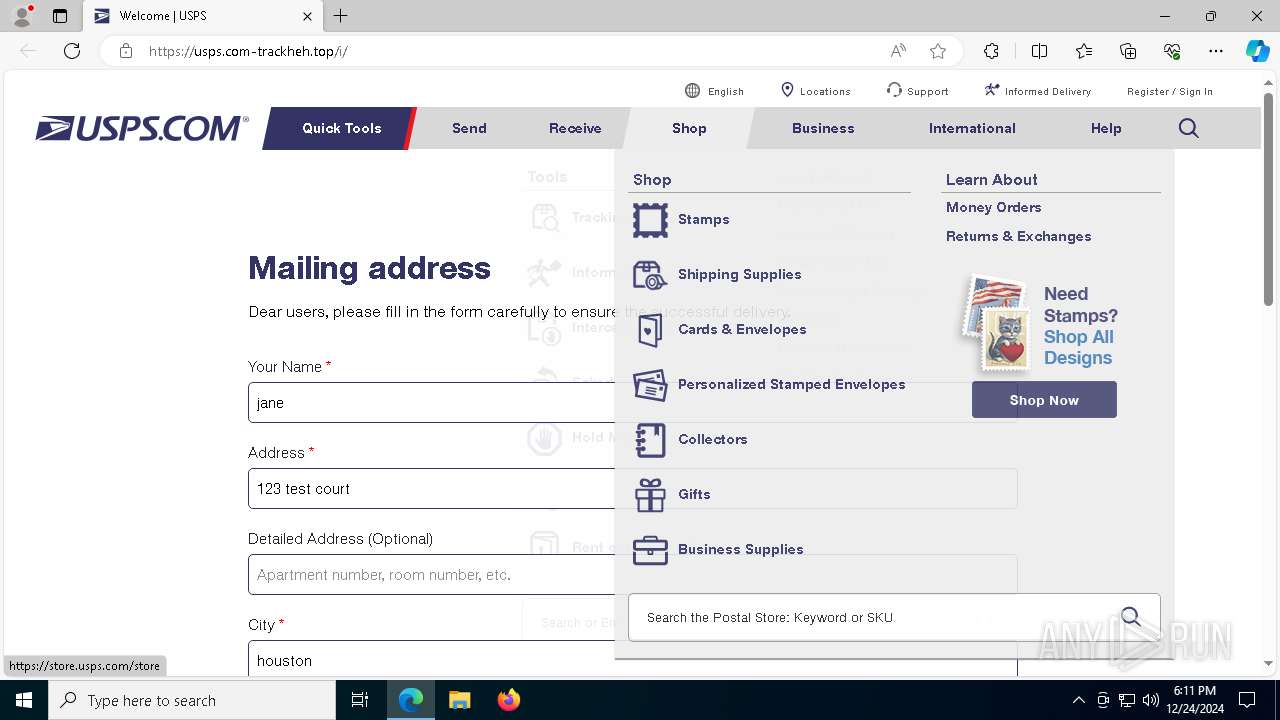Click the Shop Now button
The width and height of the screenshot is (1280, 720).
pyautogui.click(x=1044, y=400)
